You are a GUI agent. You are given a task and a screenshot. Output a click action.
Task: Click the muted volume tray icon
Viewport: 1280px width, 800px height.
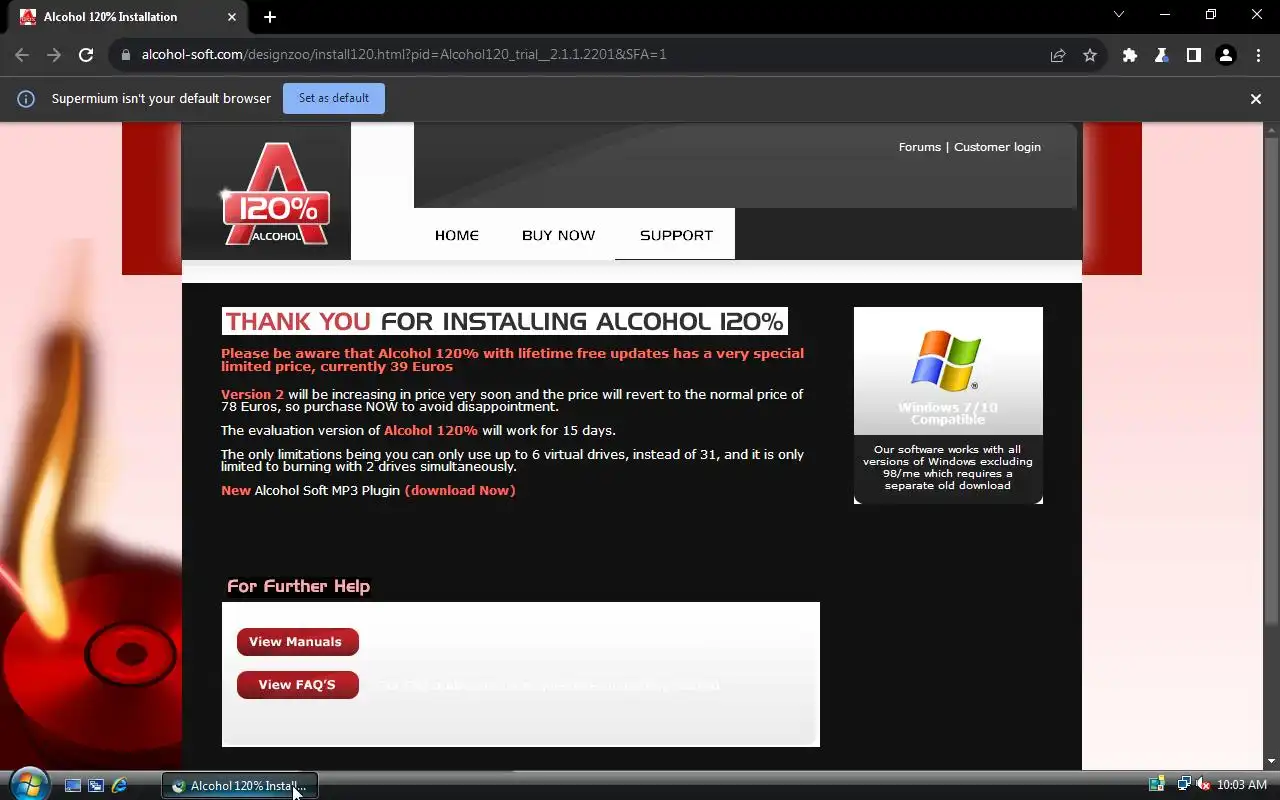click(x=1203, y=785)
